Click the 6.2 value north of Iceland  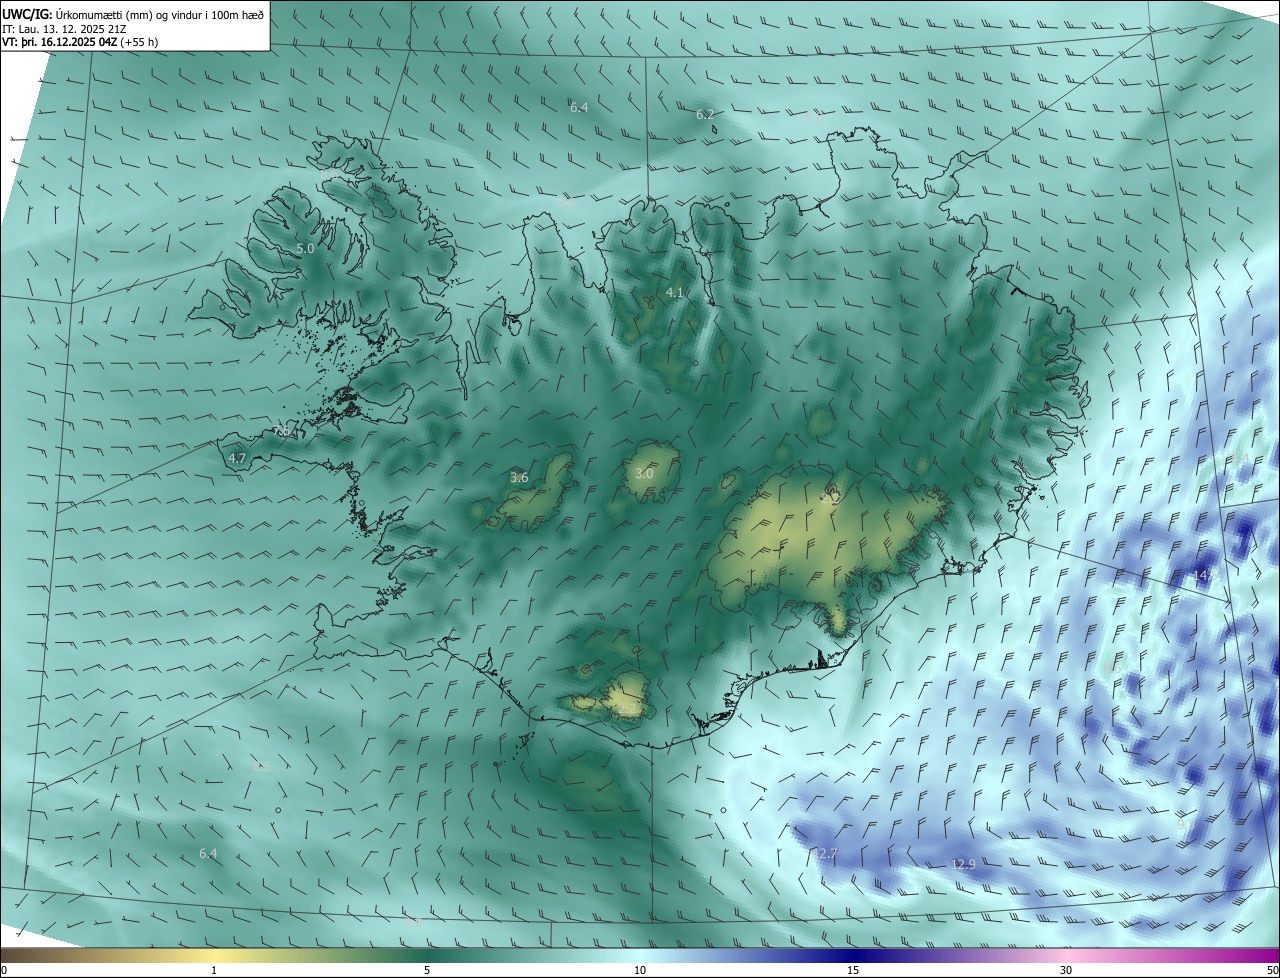coord(705,115)
